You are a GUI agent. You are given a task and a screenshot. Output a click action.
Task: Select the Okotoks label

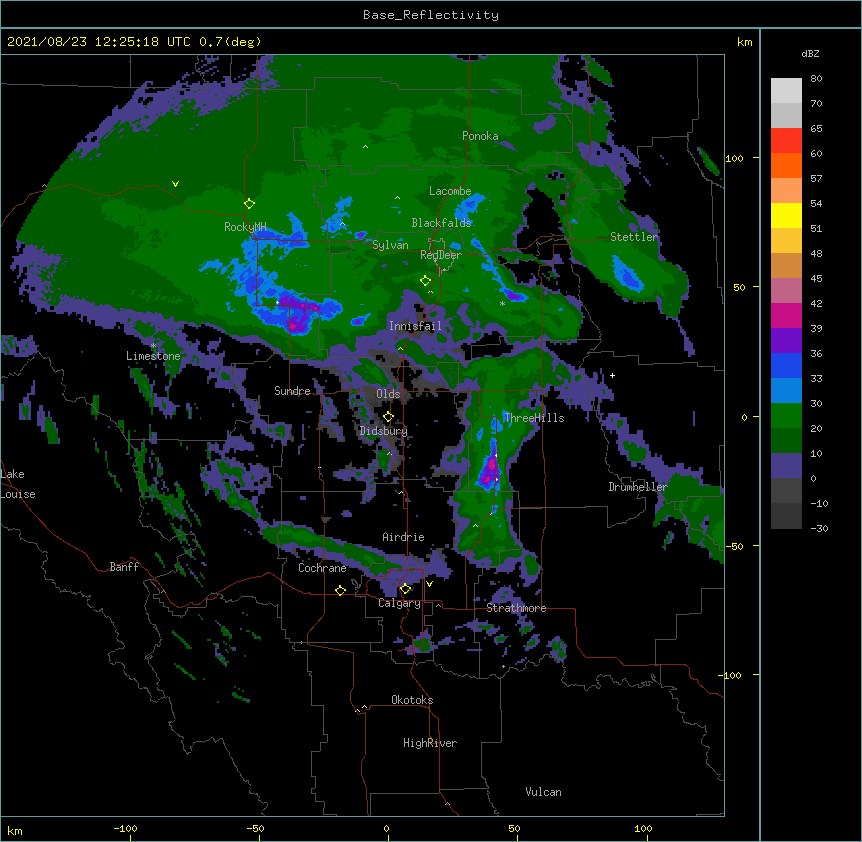pos(412,700)
